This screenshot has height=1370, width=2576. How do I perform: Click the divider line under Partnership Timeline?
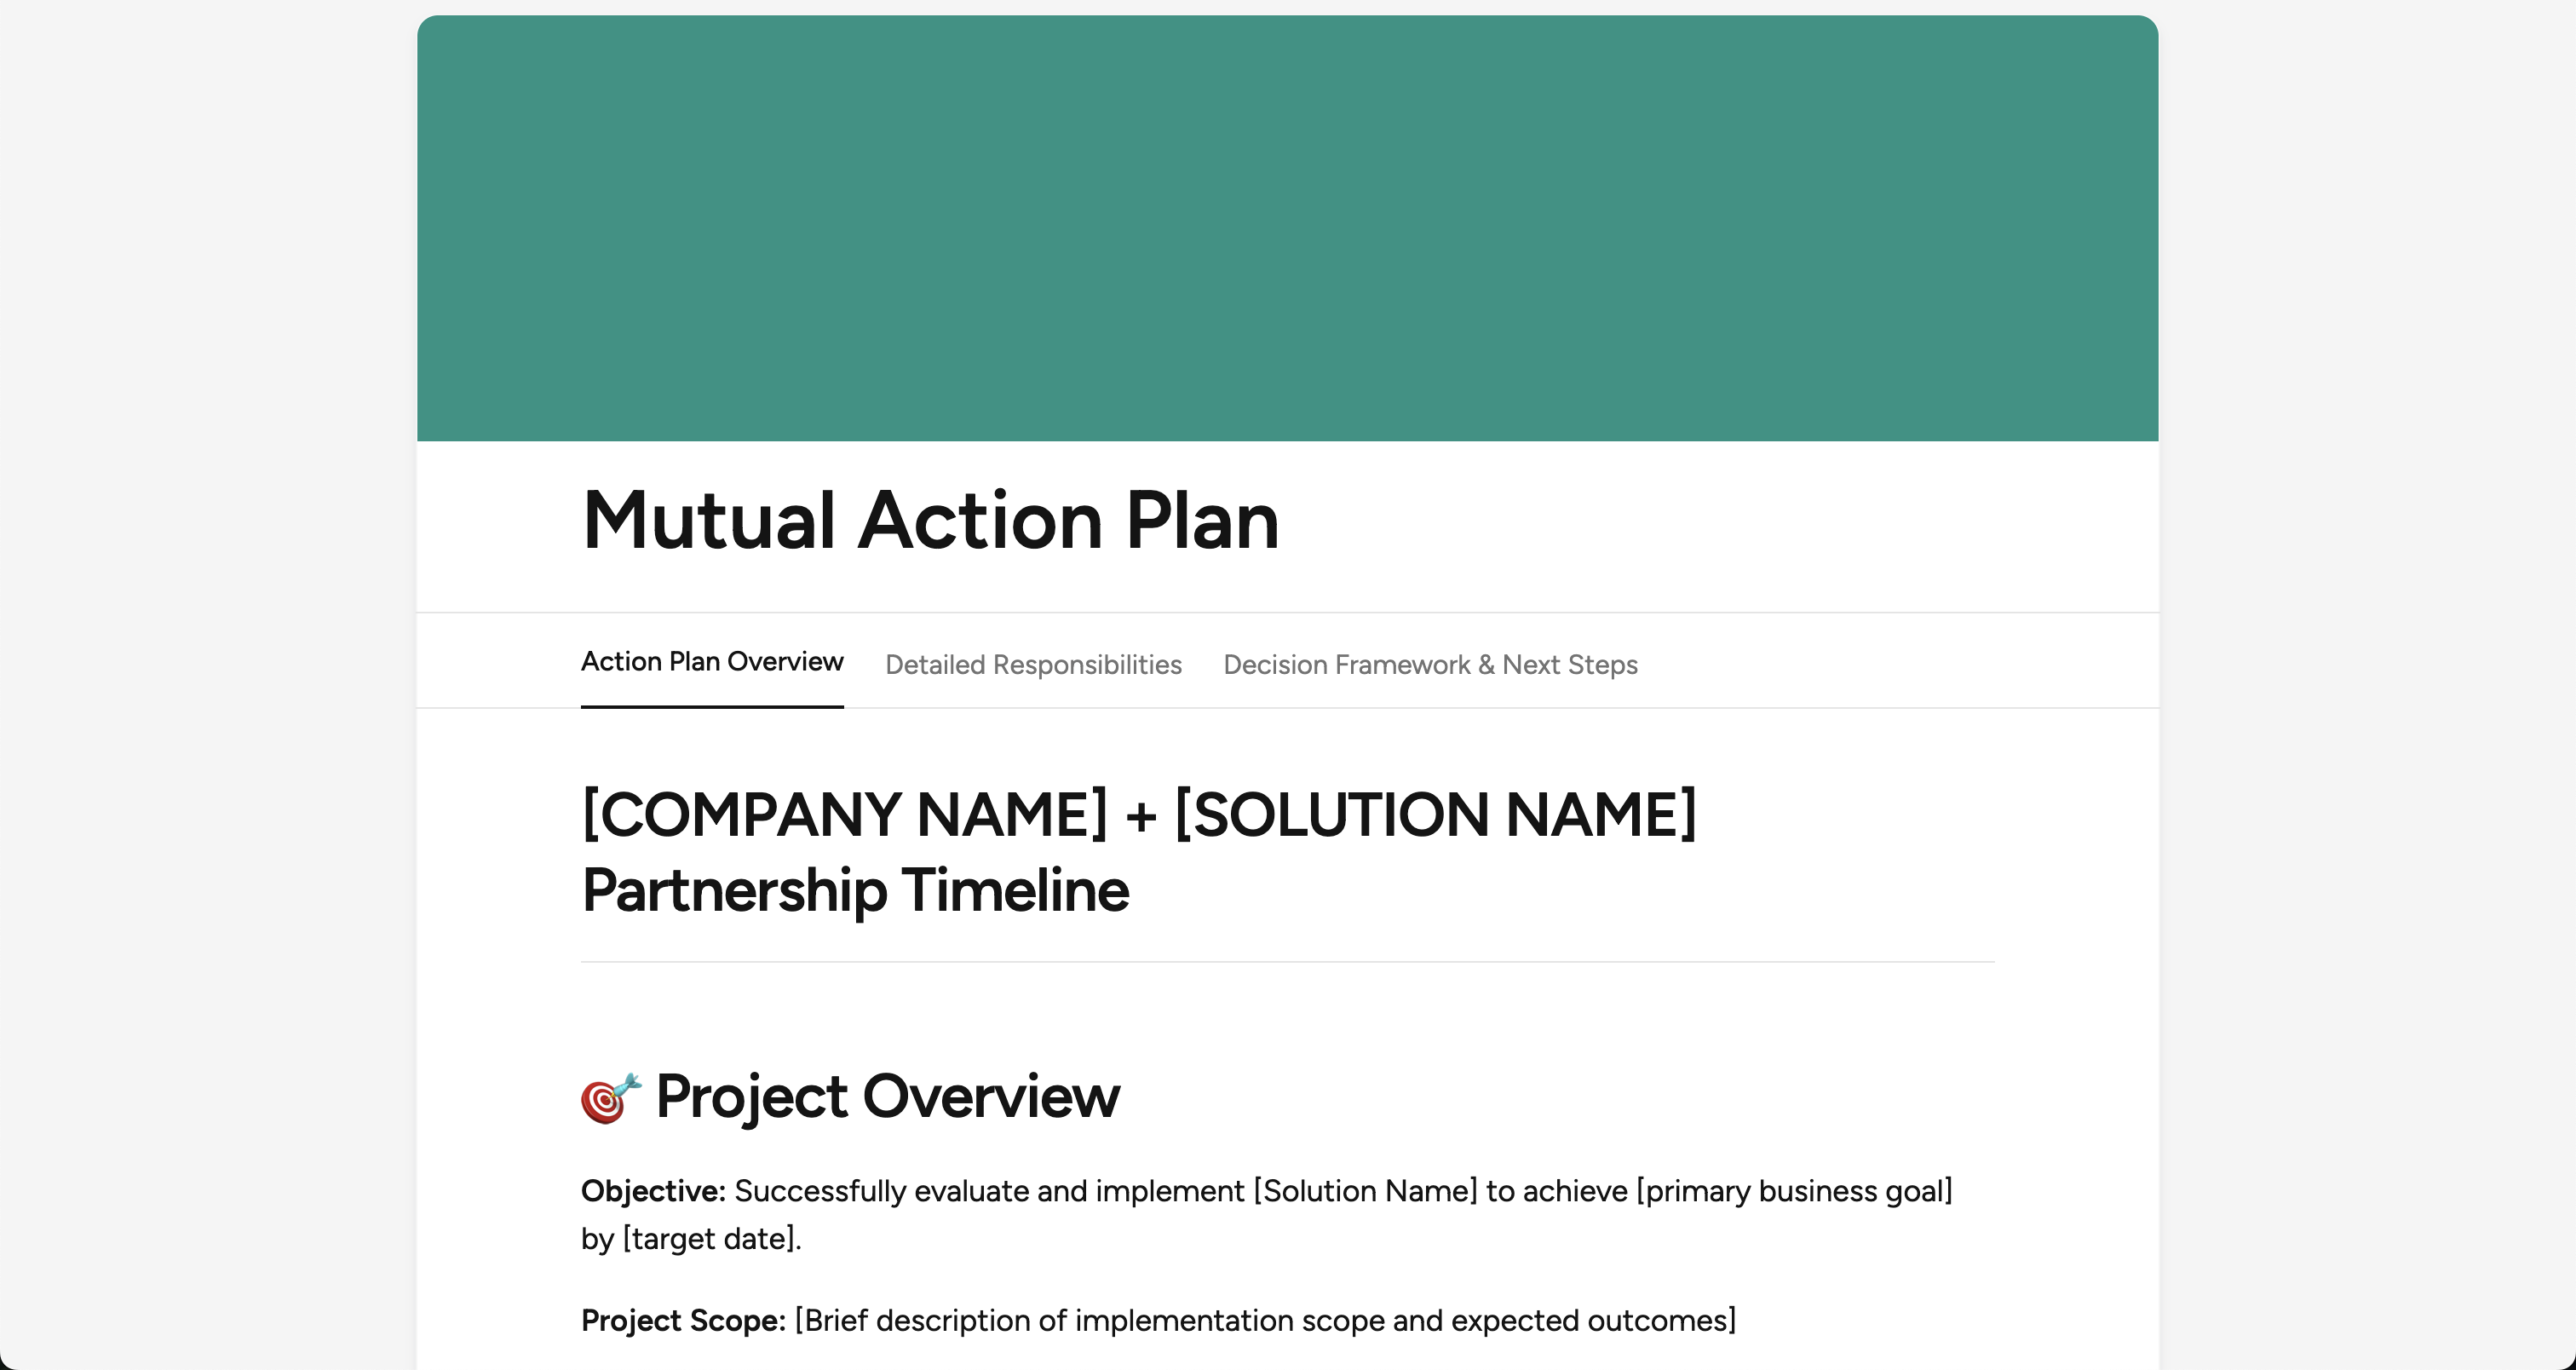[x=1287, y=962]
